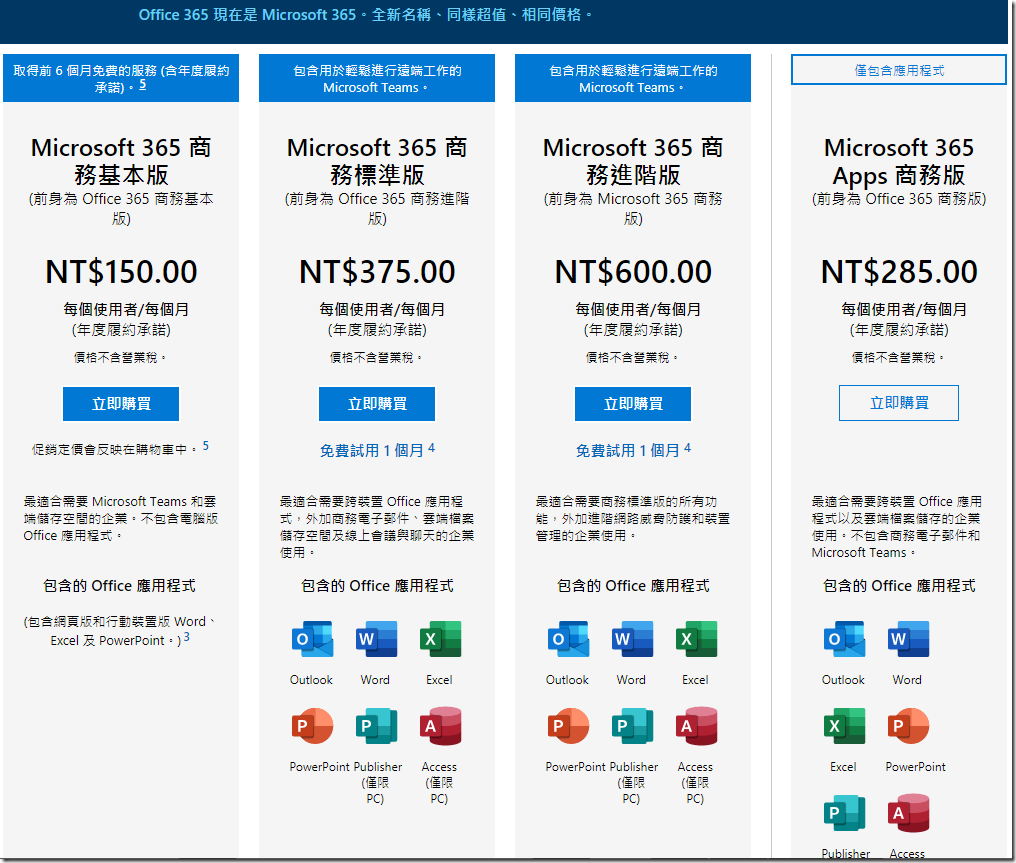Image resolution: width=1016 pixels, height=863 pixels.
Task: Click the 僅包含應用程式 outlined label
Action: pos(899,70)
